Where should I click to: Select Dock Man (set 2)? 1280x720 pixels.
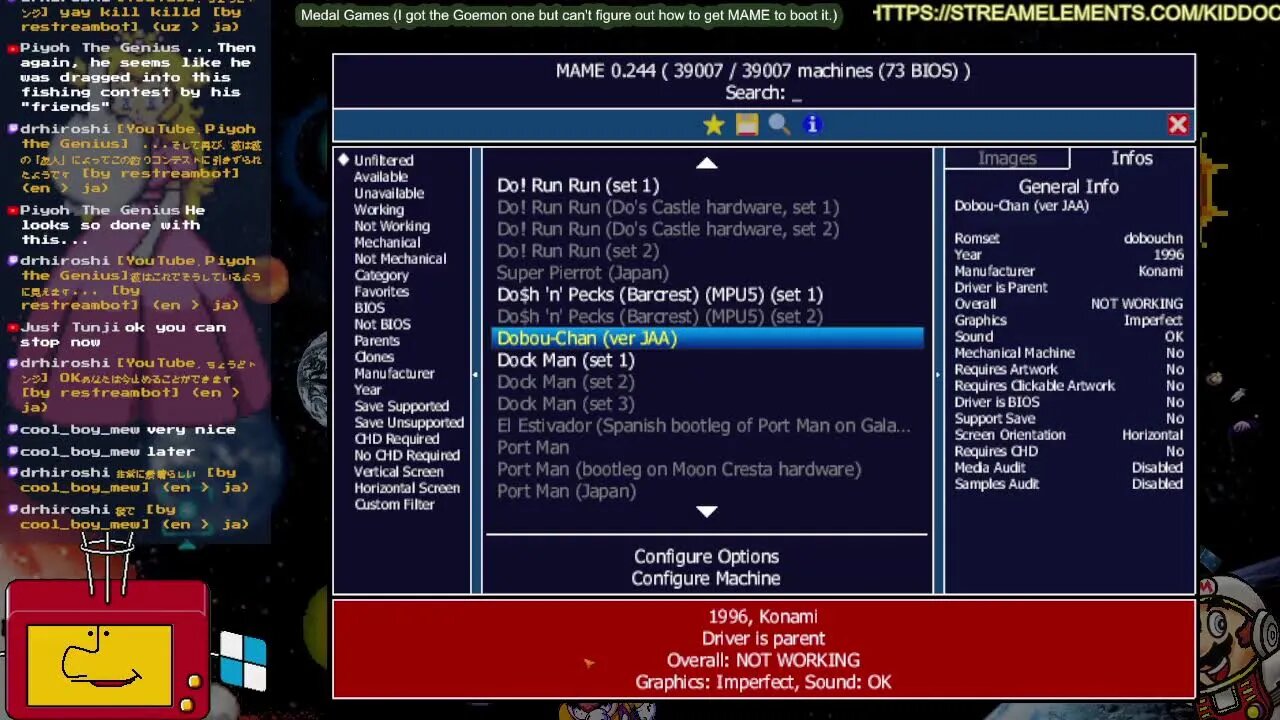pyautogui.click(x=707, y=382)
